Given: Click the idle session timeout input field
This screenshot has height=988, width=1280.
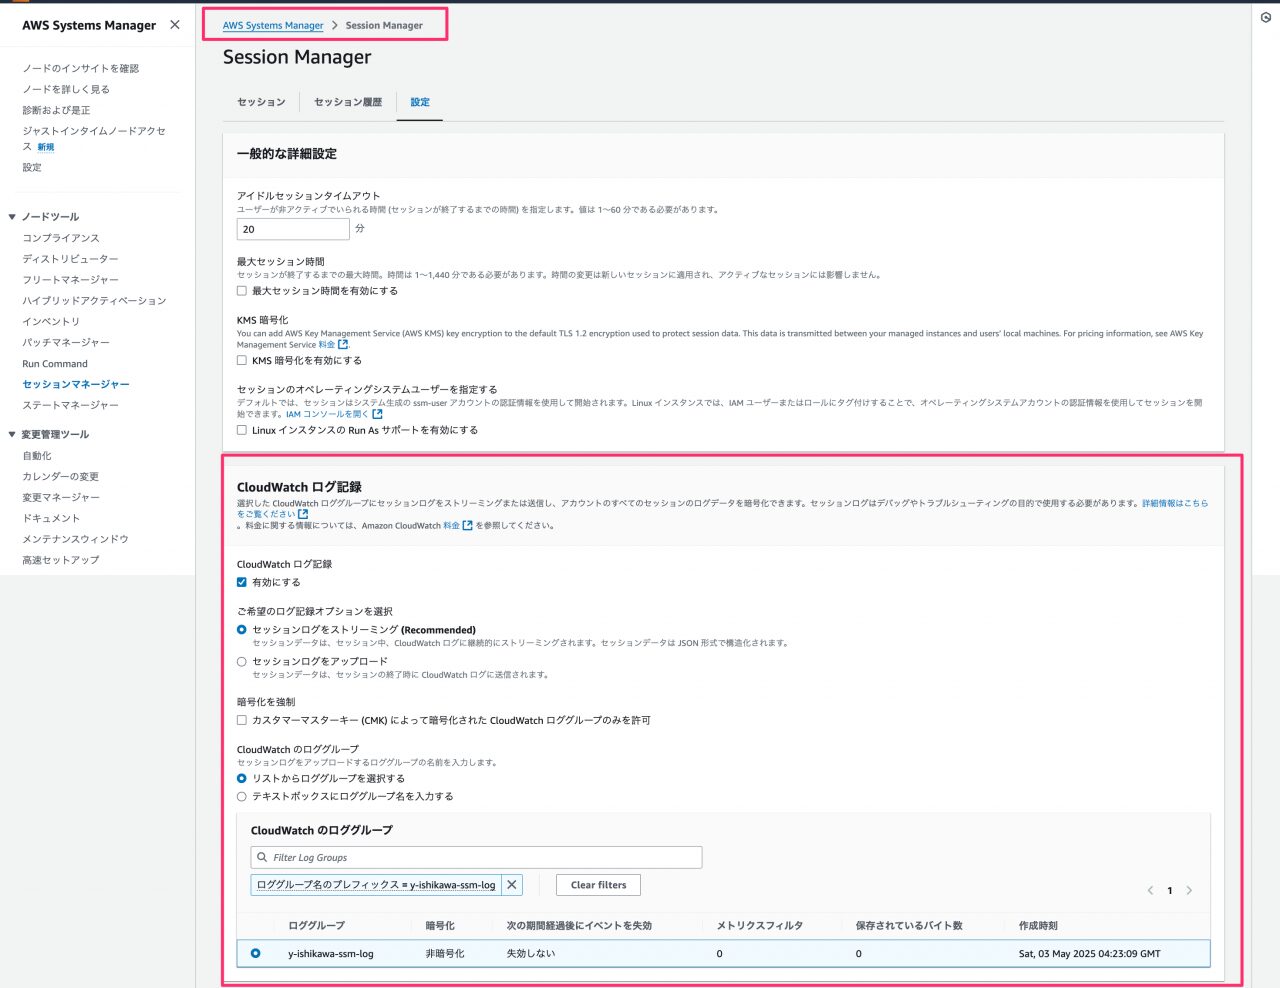Looking at the screenshot, I should (x=293, y=229).
